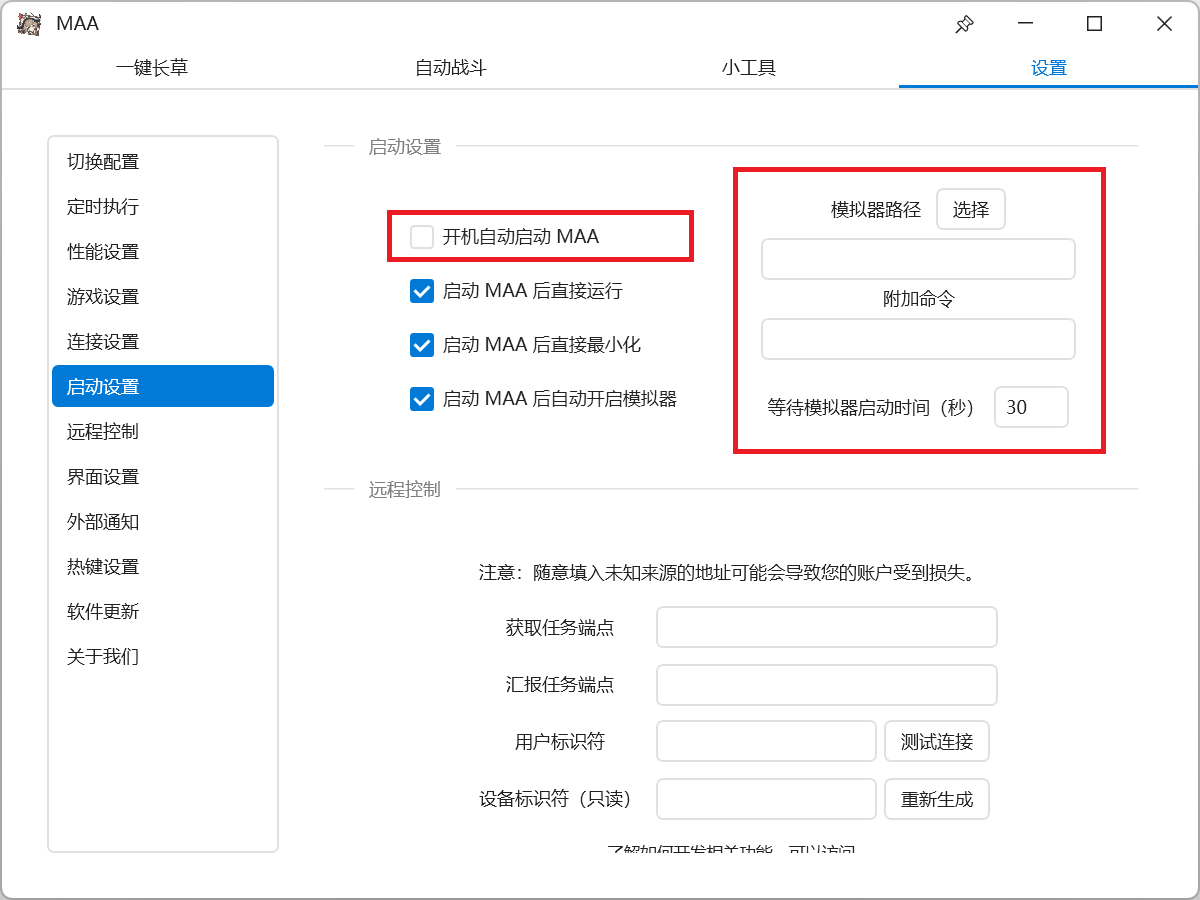Go to the 小工具 tab
The height and width of the screenshot is (900, 1200).
(x=749, y=68)
